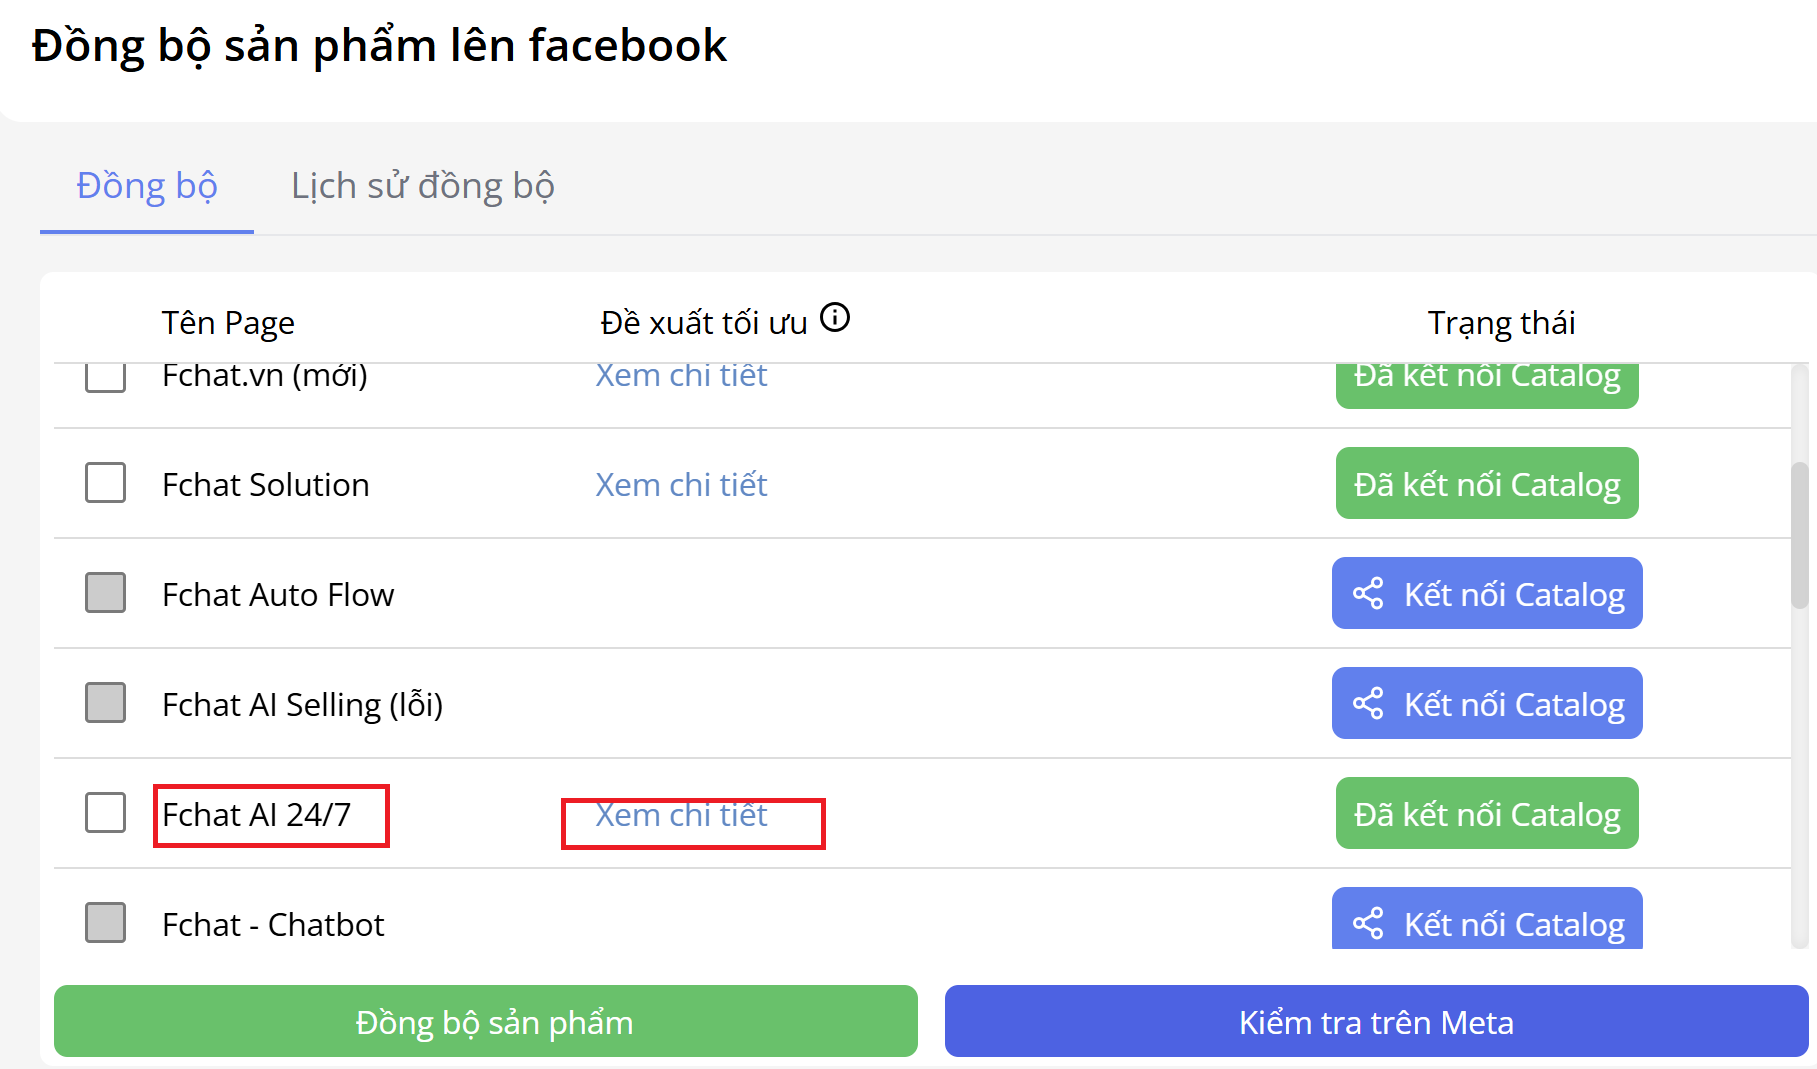Screen dimensions: 1817x1069
Task: Switch to the Đồng bộ tab
Action: [147, 186]
